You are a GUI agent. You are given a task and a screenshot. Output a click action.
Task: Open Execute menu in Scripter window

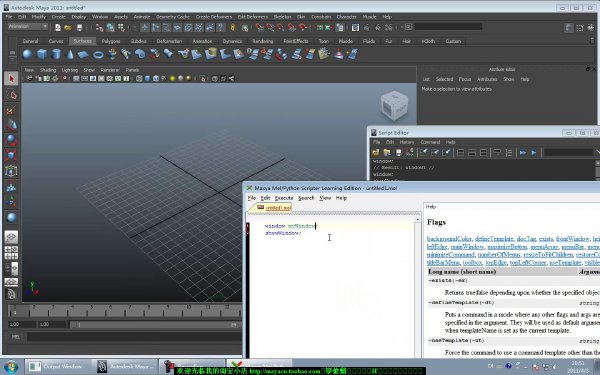click(x=284, y=198)
